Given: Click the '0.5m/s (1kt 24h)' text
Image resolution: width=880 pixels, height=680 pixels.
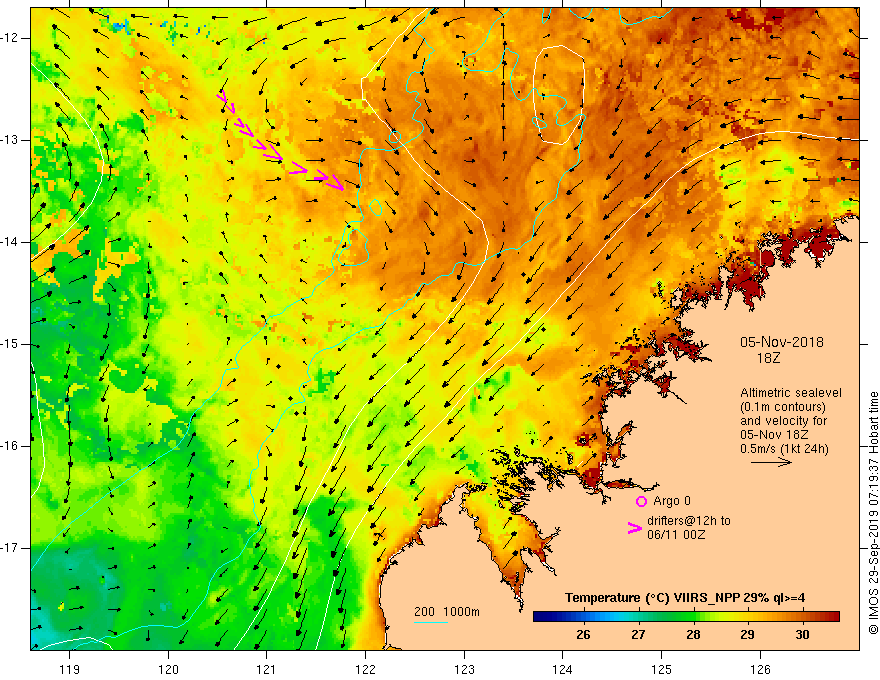Looking at the screenshot, I should pyautogui.click(x=784, y=449).
